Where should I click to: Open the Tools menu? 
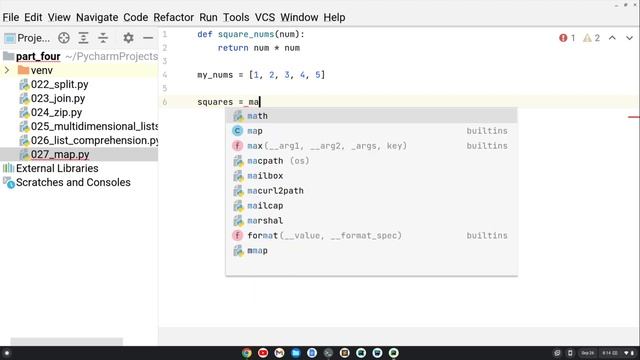click(x=236, y=18)
